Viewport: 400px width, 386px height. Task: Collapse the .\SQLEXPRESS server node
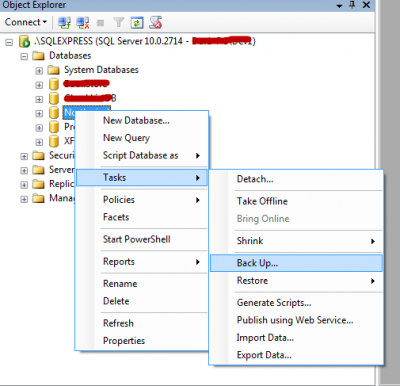[x=9, y=42]
